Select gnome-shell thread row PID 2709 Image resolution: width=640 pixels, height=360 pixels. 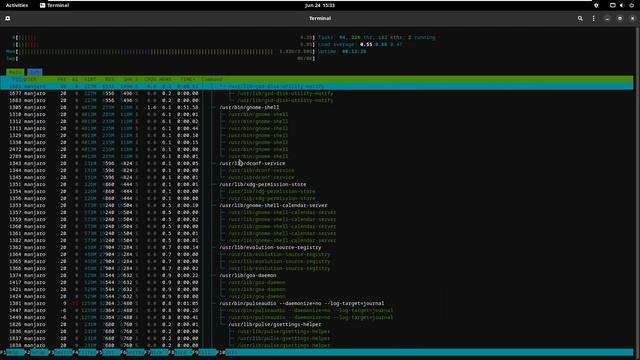317,156
